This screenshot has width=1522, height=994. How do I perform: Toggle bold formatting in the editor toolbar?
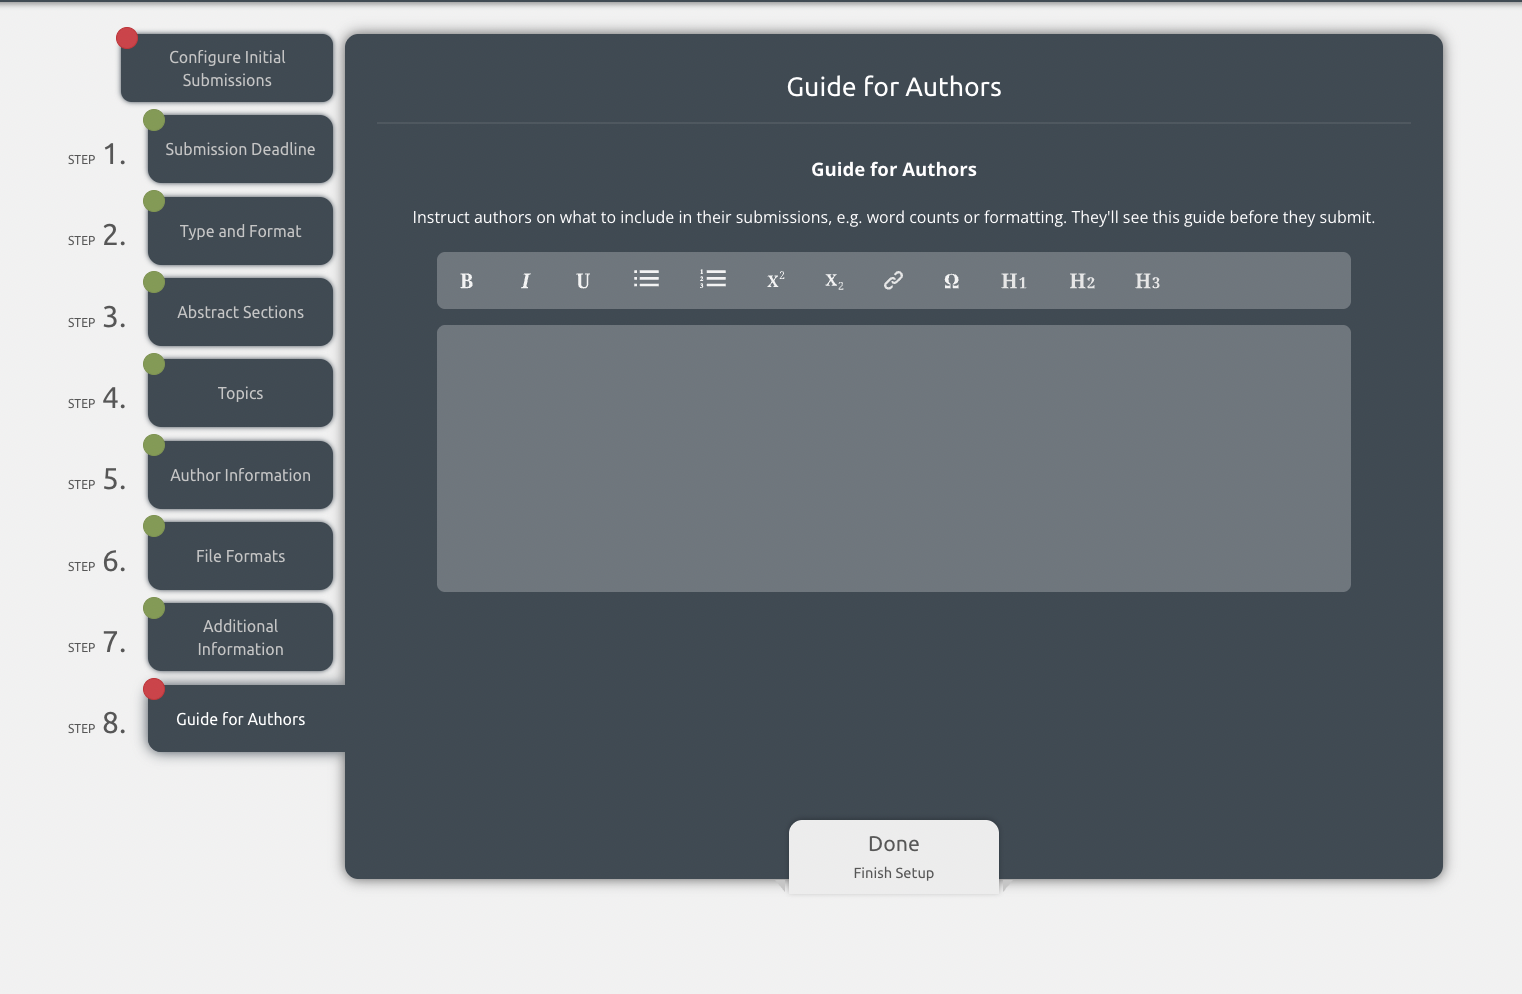[466, 281]
